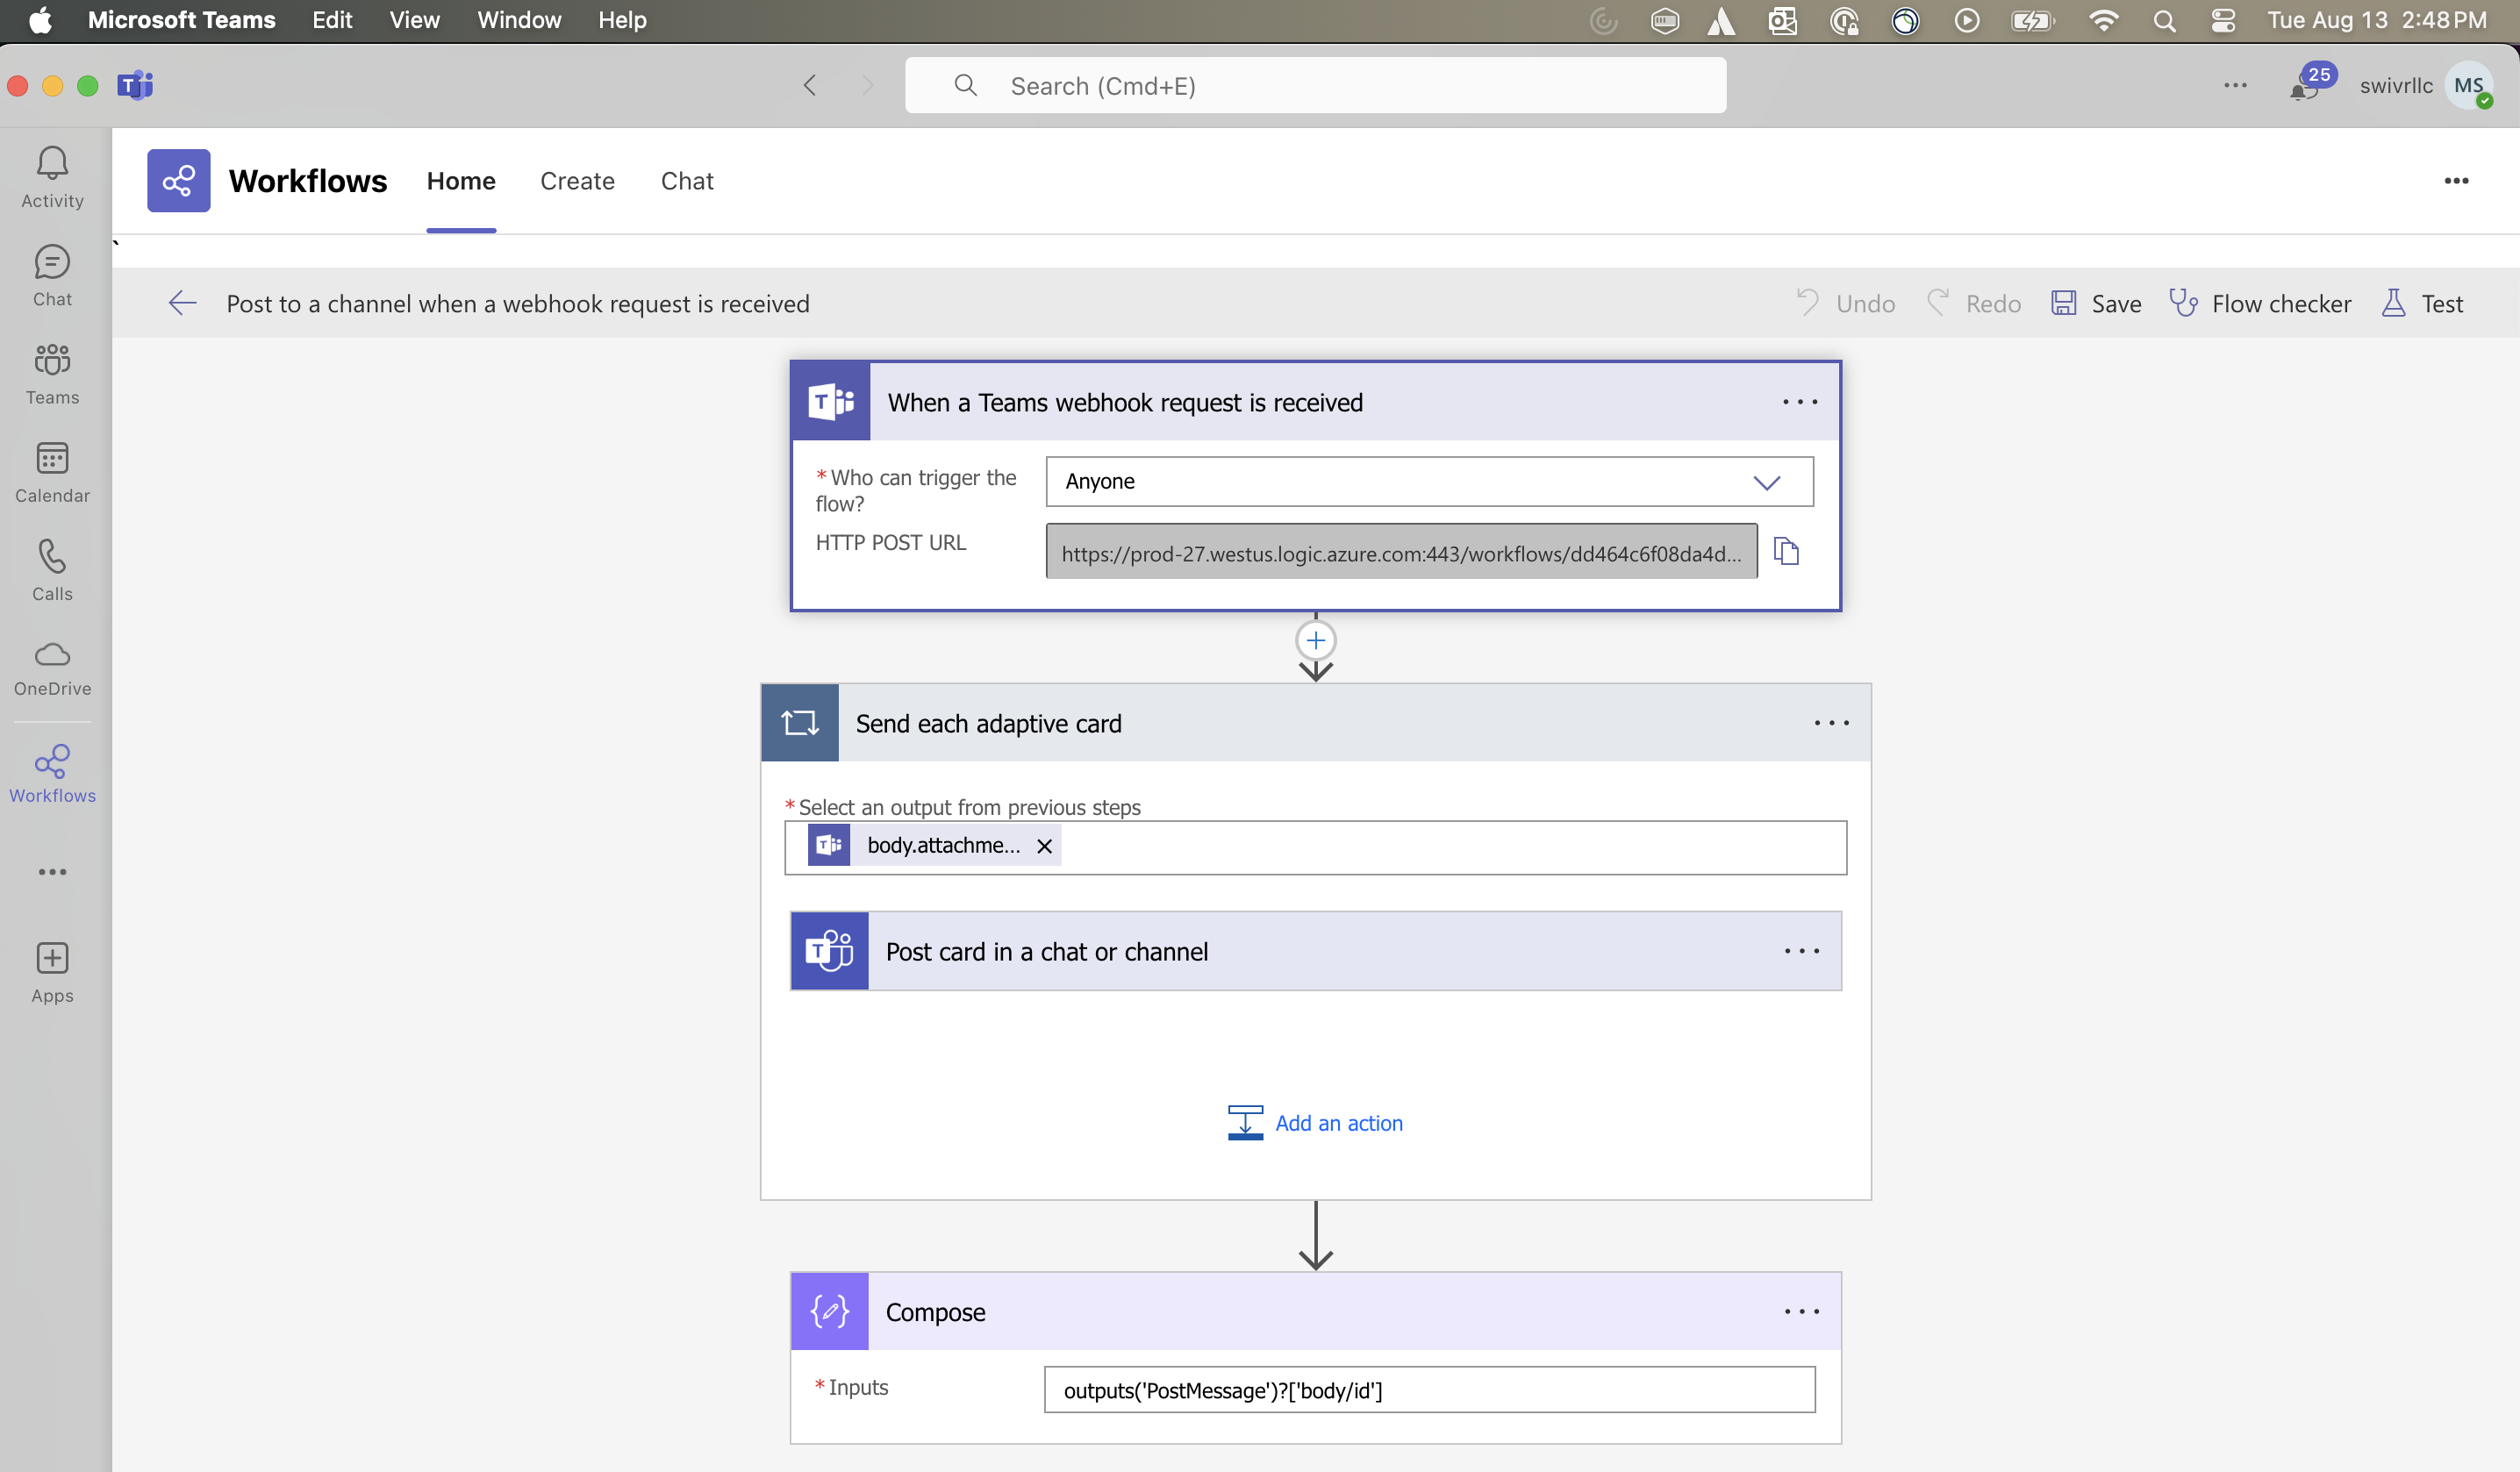Open Activity in the sidebar

[52, 178]
